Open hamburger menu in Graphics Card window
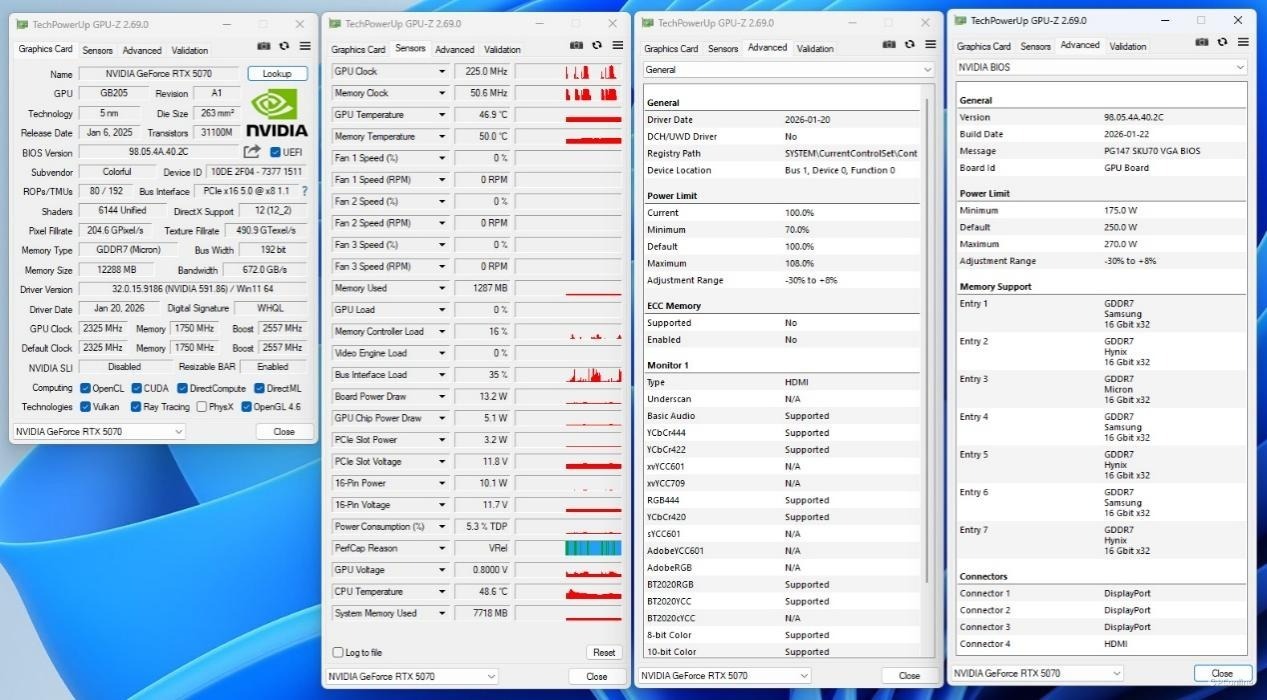Viewport: 1267px width, 700px height. pyautogui.click(x=305, y=46)
